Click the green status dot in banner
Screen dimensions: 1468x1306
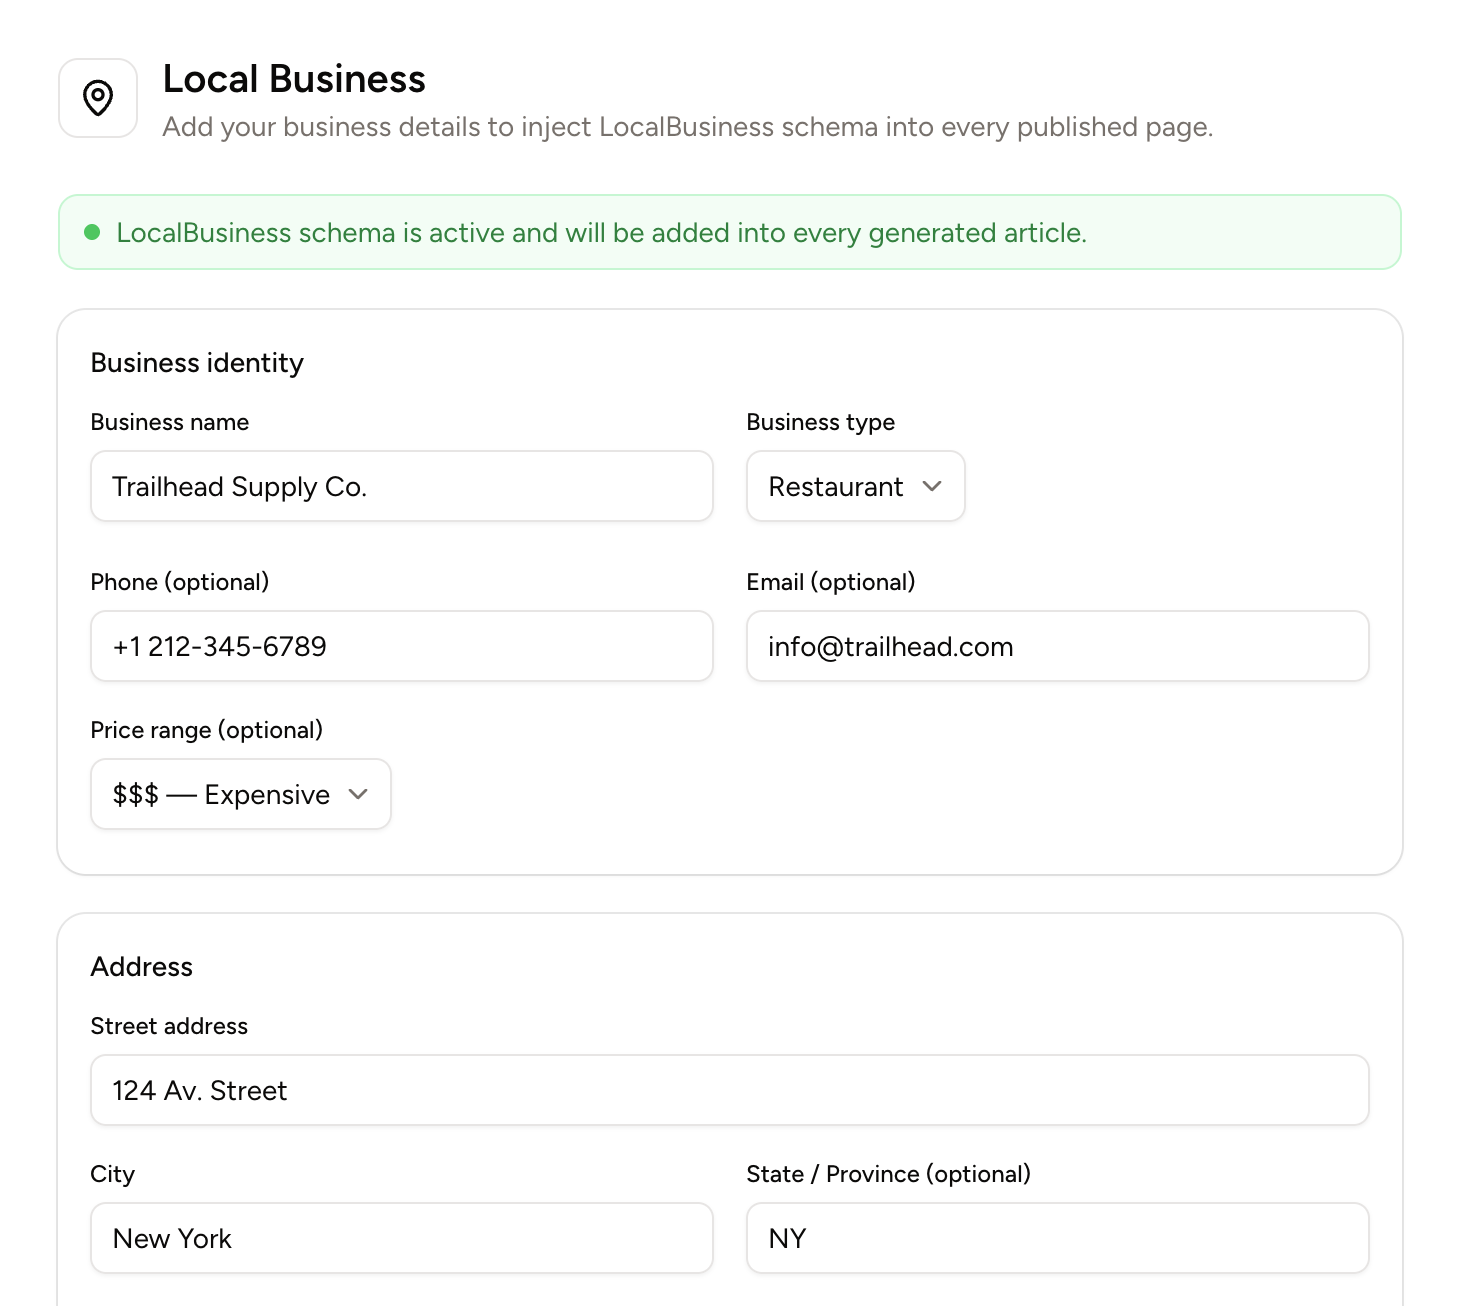point(92,232)
